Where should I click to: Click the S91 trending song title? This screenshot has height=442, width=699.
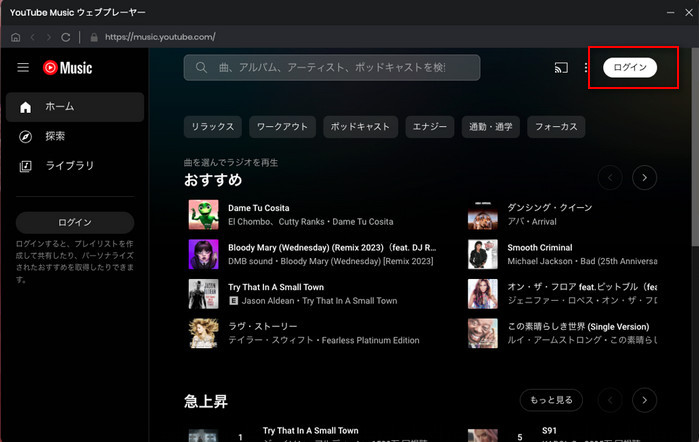click(x=549, y=430)
